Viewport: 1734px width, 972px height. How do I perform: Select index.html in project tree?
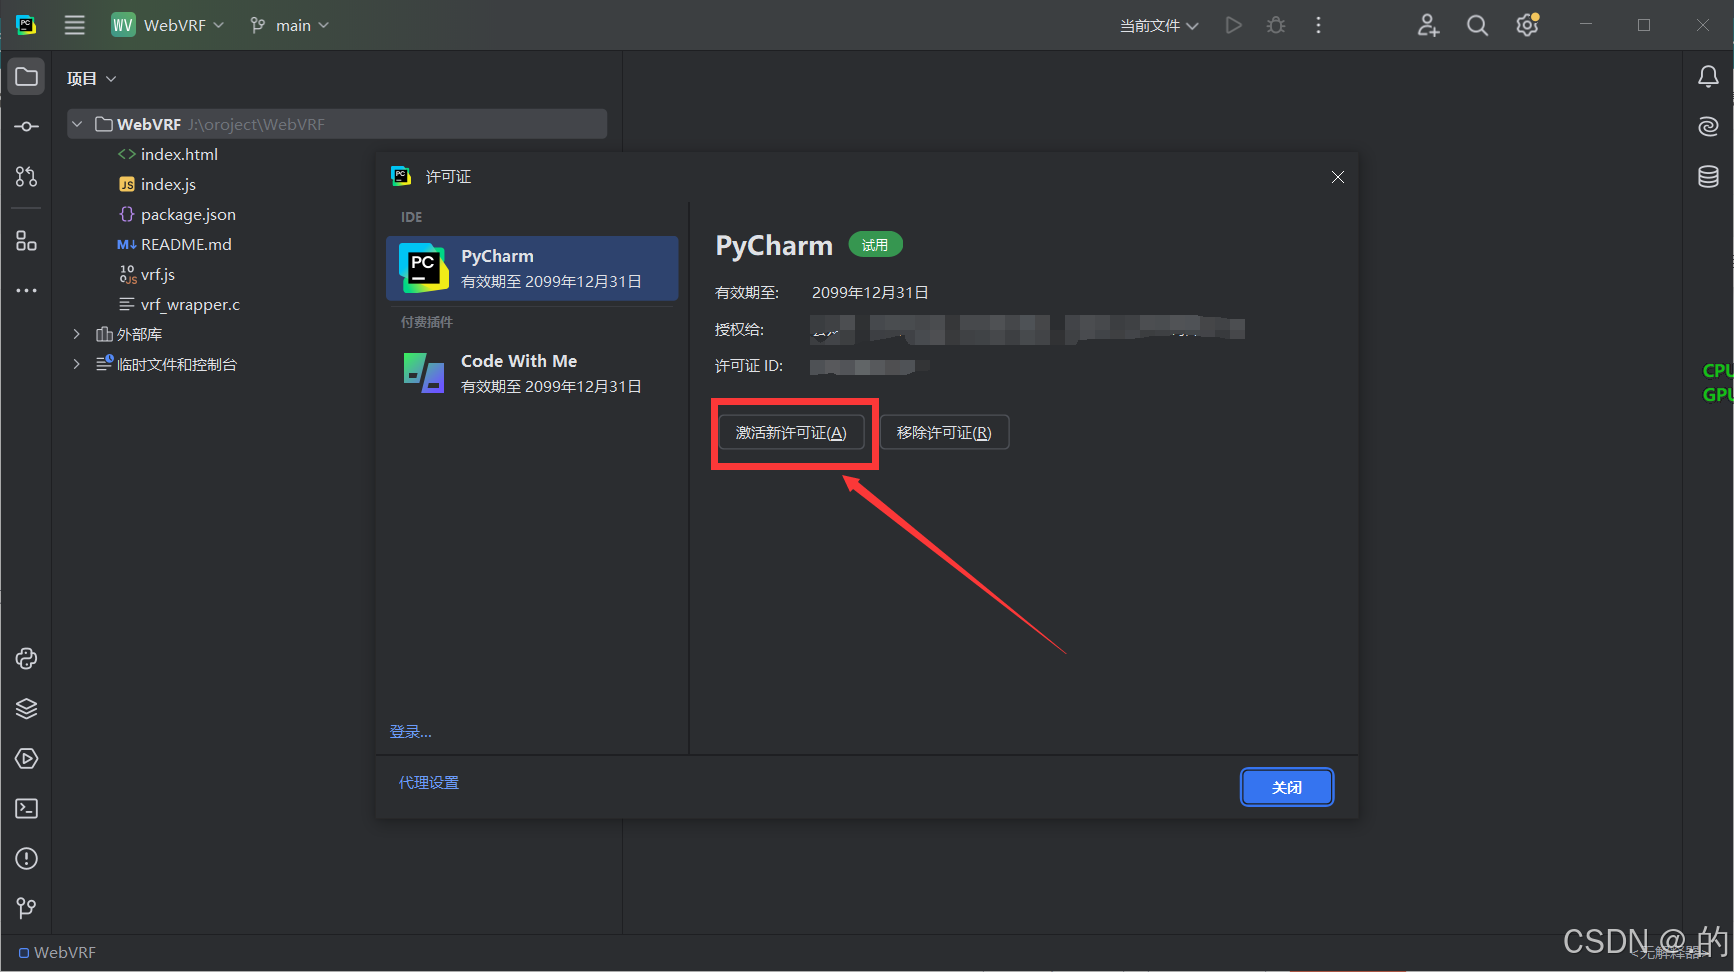(x=168, y=154)
